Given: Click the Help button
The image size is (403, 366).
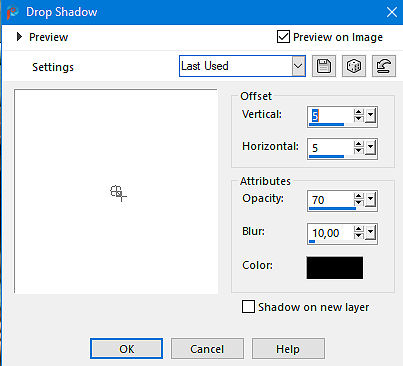Looking at the screenshot, I should 288,349.
